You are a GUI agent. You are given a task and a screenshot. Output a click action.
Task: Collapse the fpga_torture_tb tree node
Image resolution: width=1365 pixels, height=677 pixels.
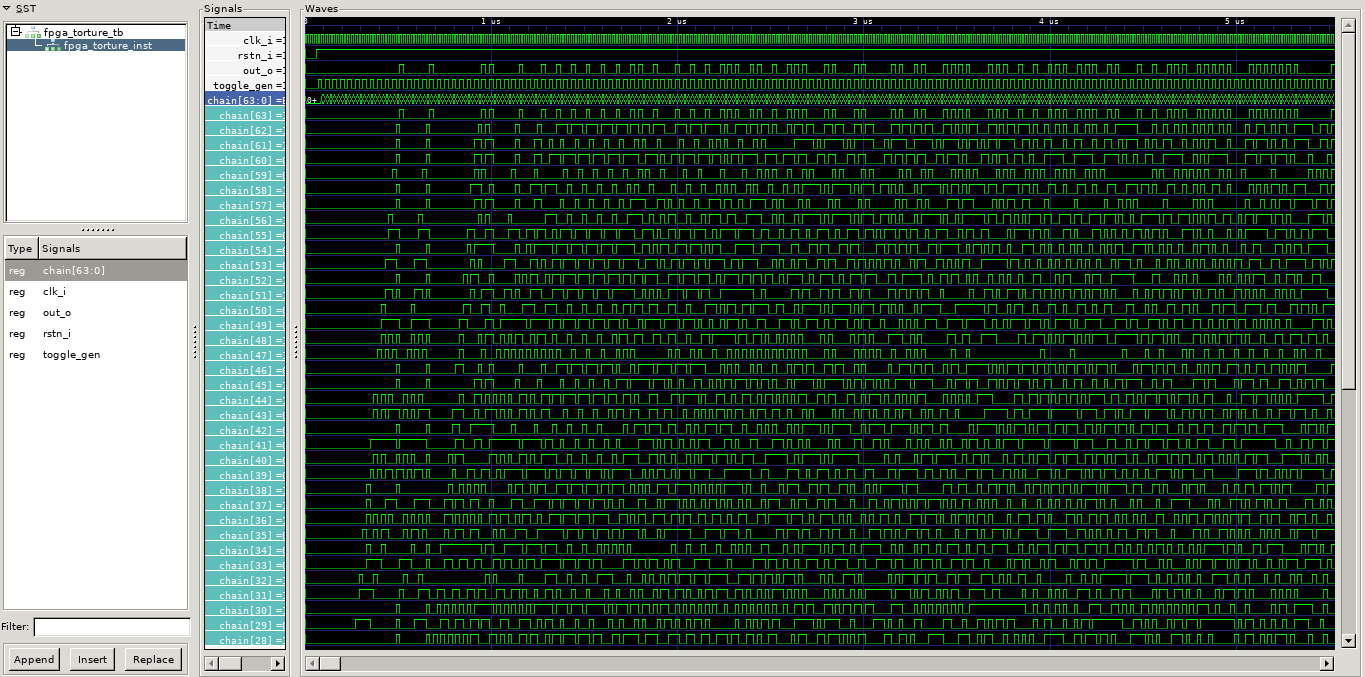point(16,32)
